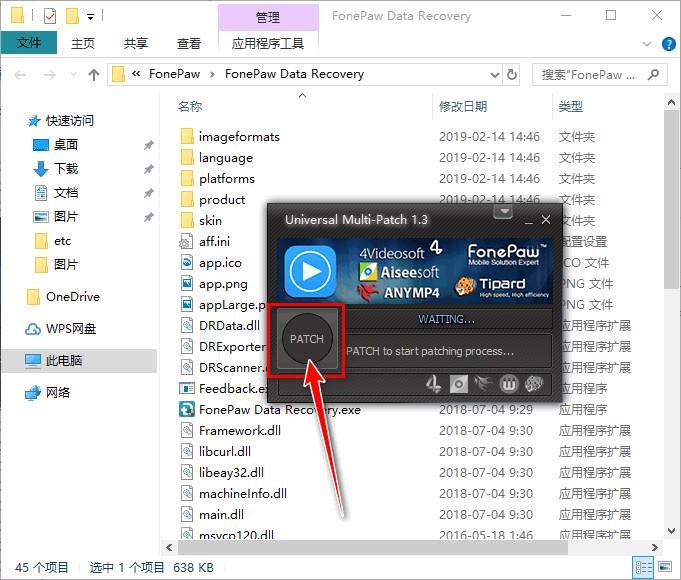
Task: Click the Tipard leopard icon at patcher bottom
Action: 534,384
